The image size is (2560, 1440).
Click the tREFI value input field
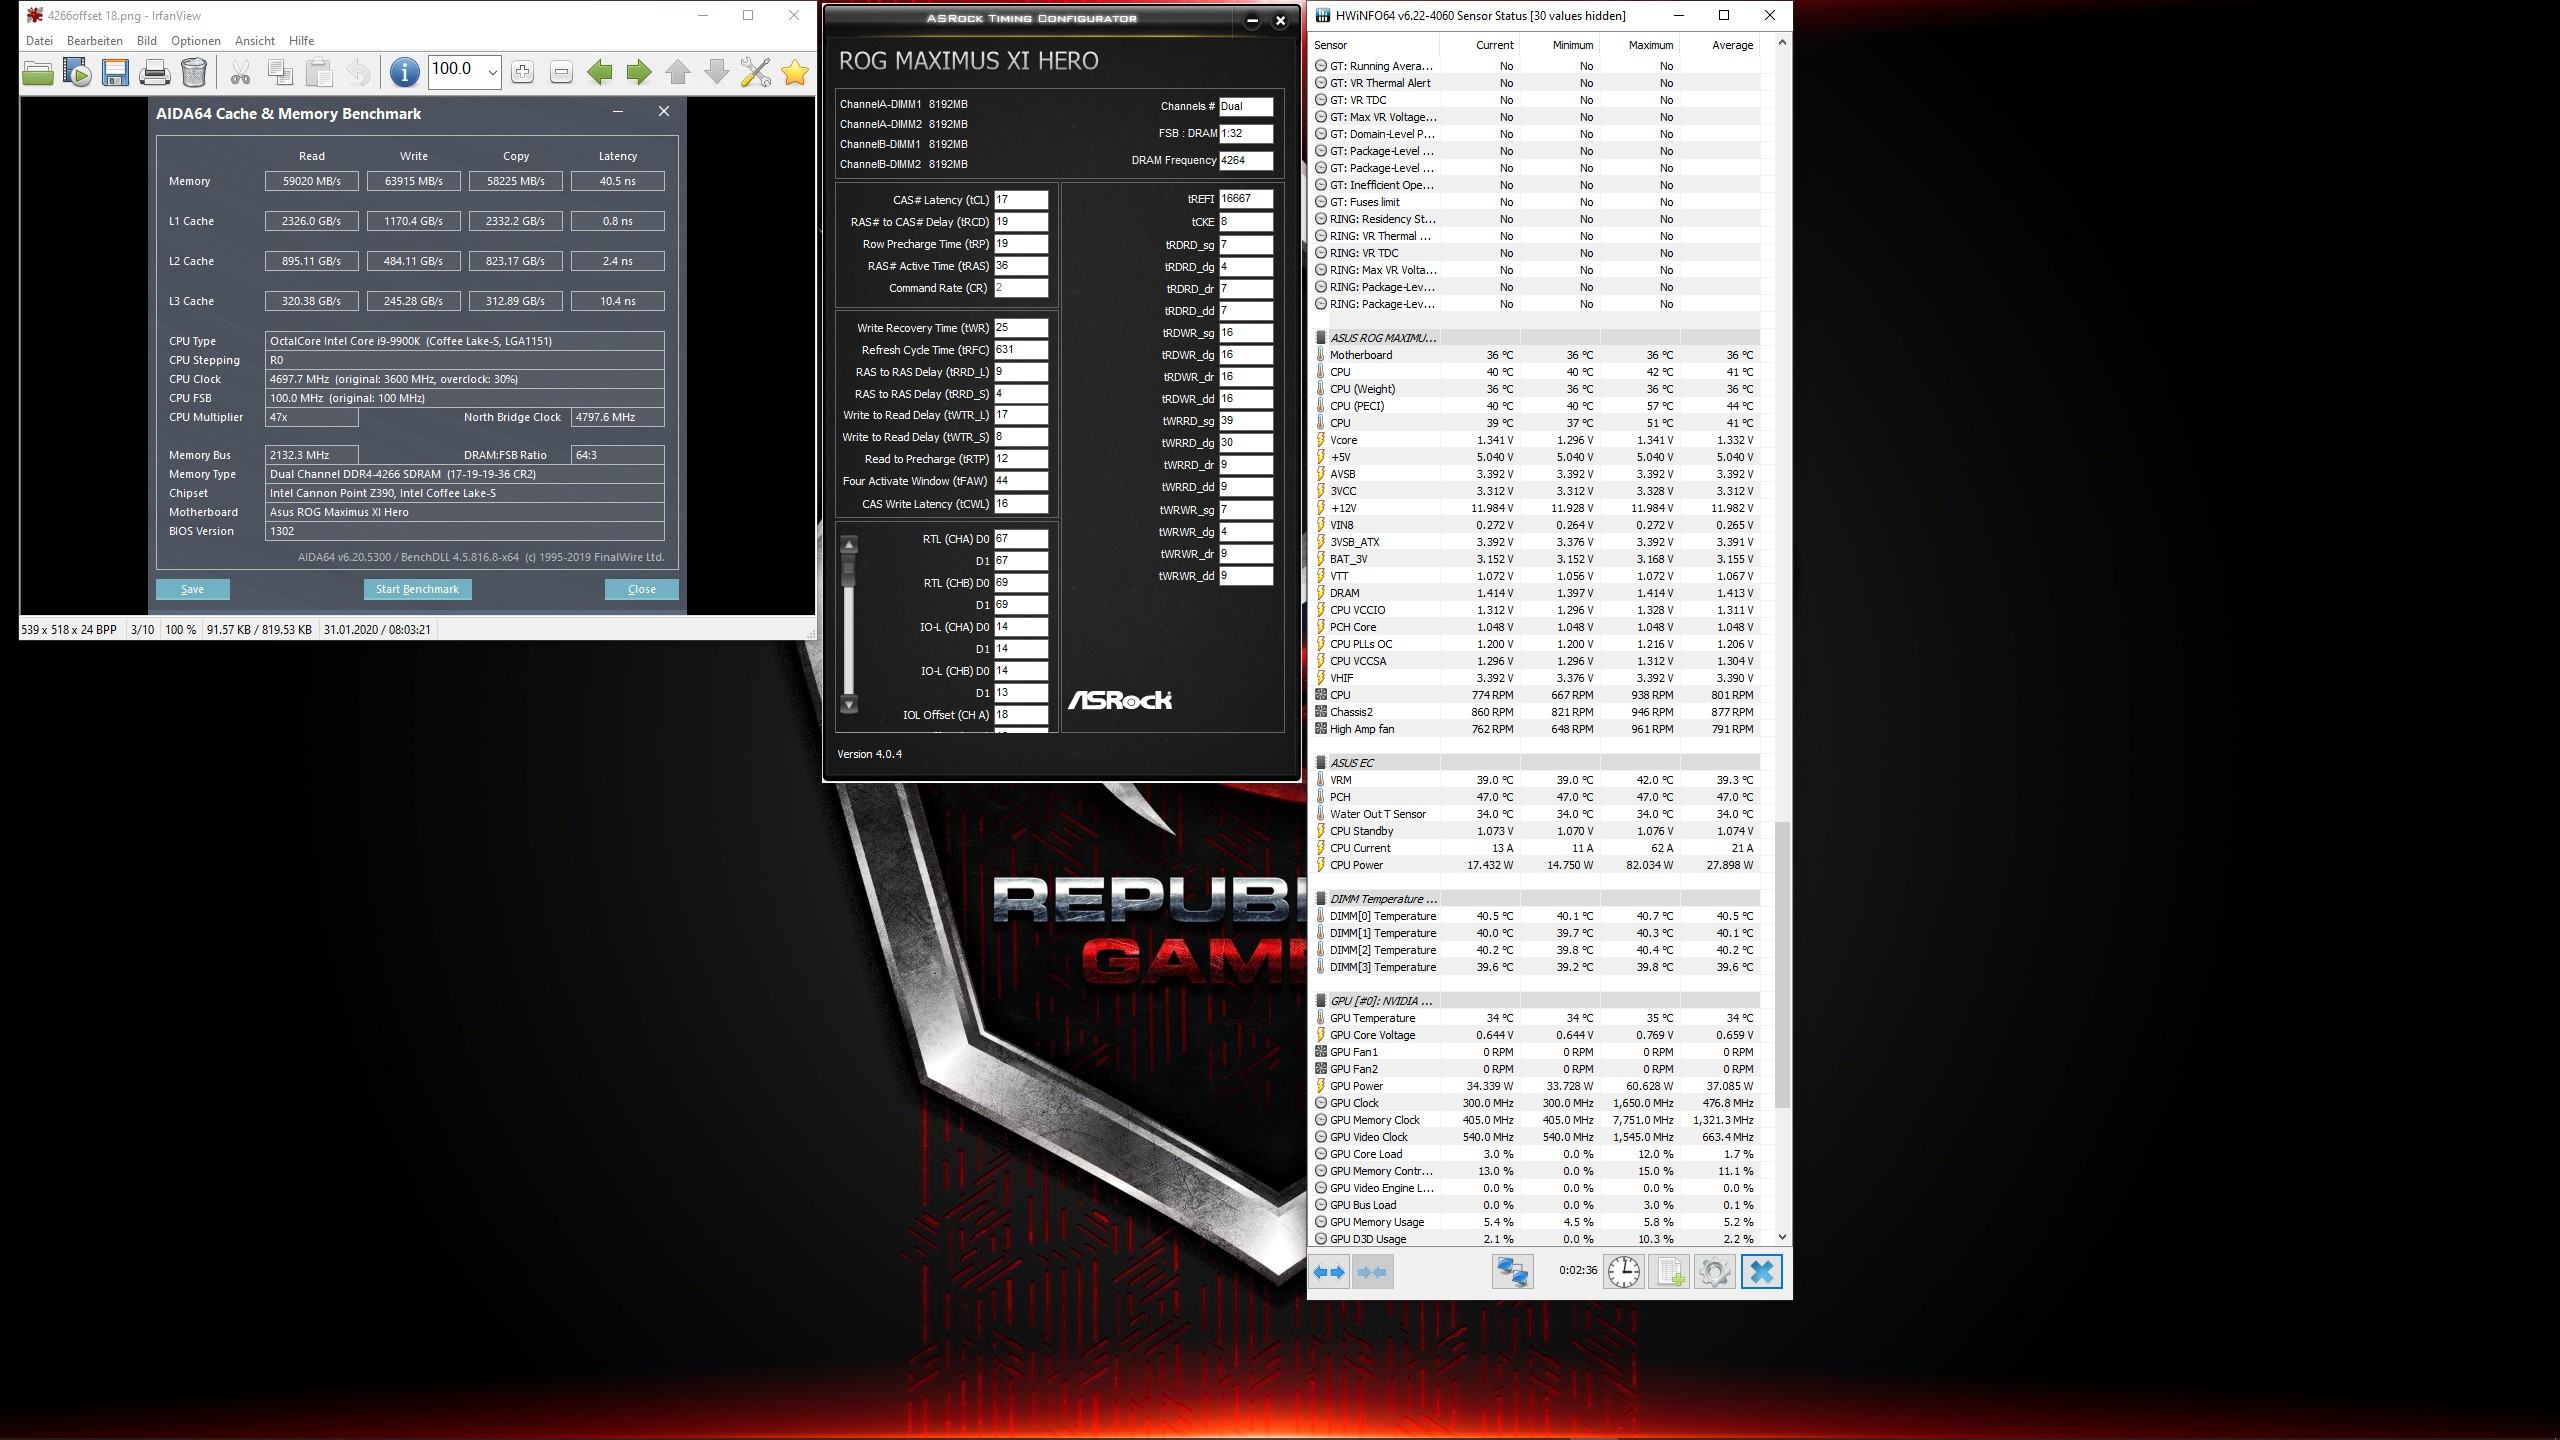tap(1245, 199)
